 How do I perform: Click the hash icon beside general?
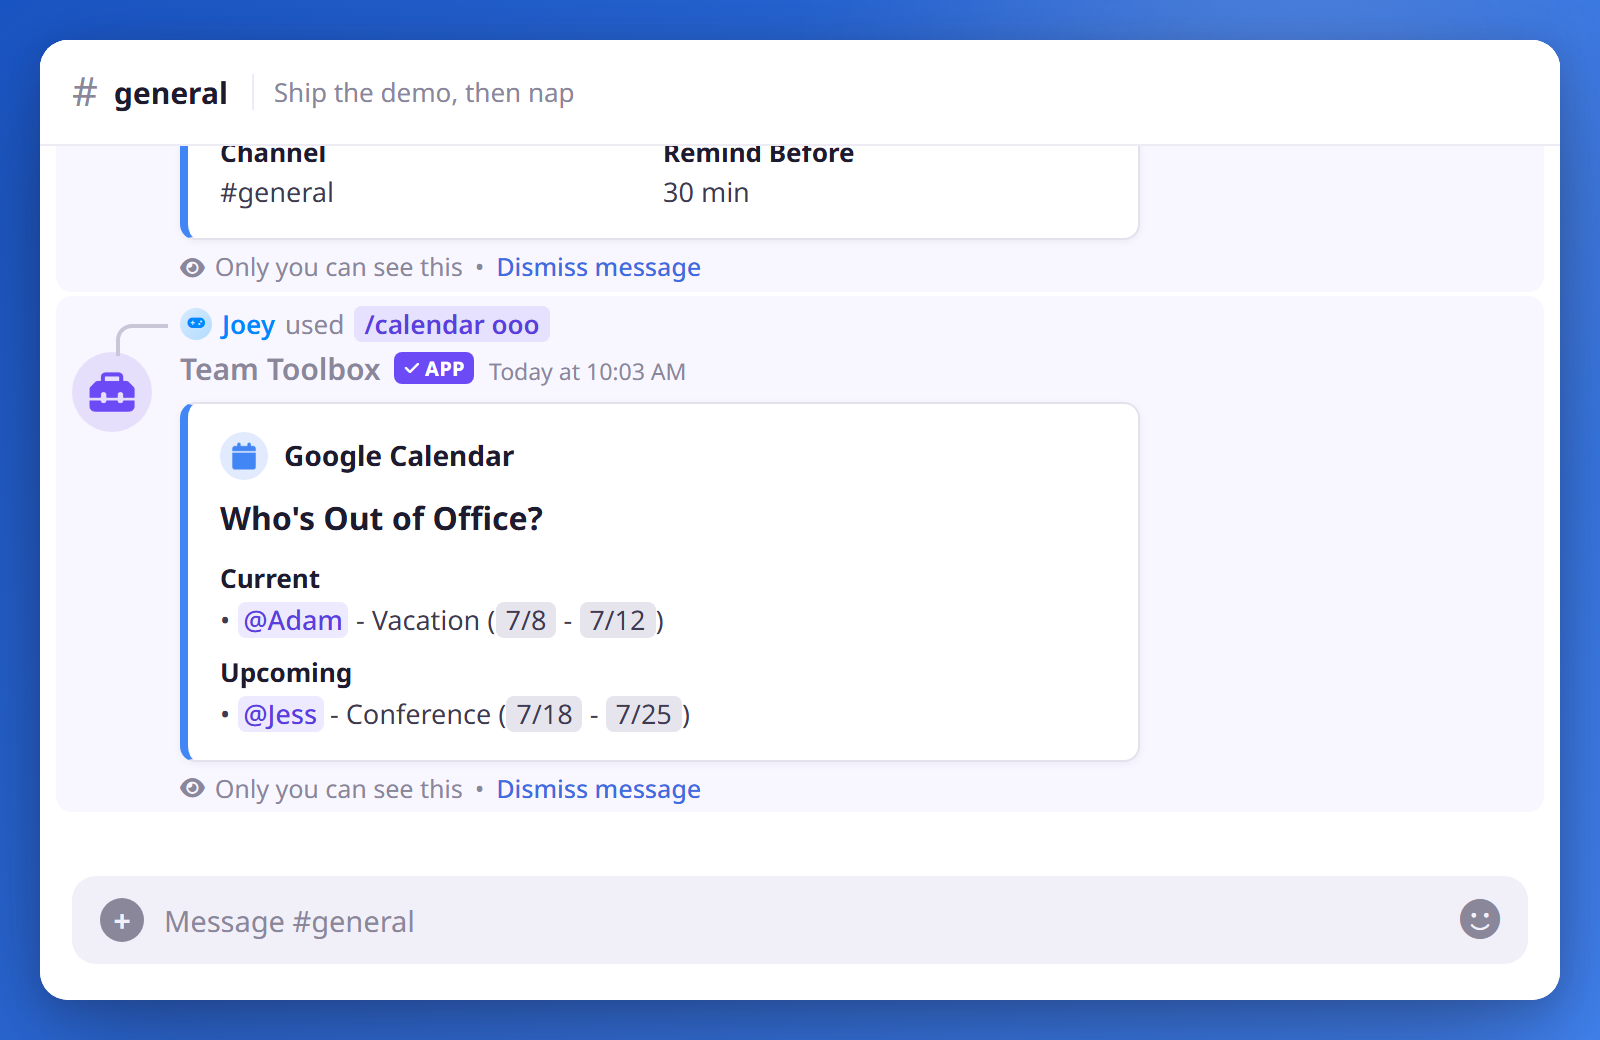(x=85, y=93)
